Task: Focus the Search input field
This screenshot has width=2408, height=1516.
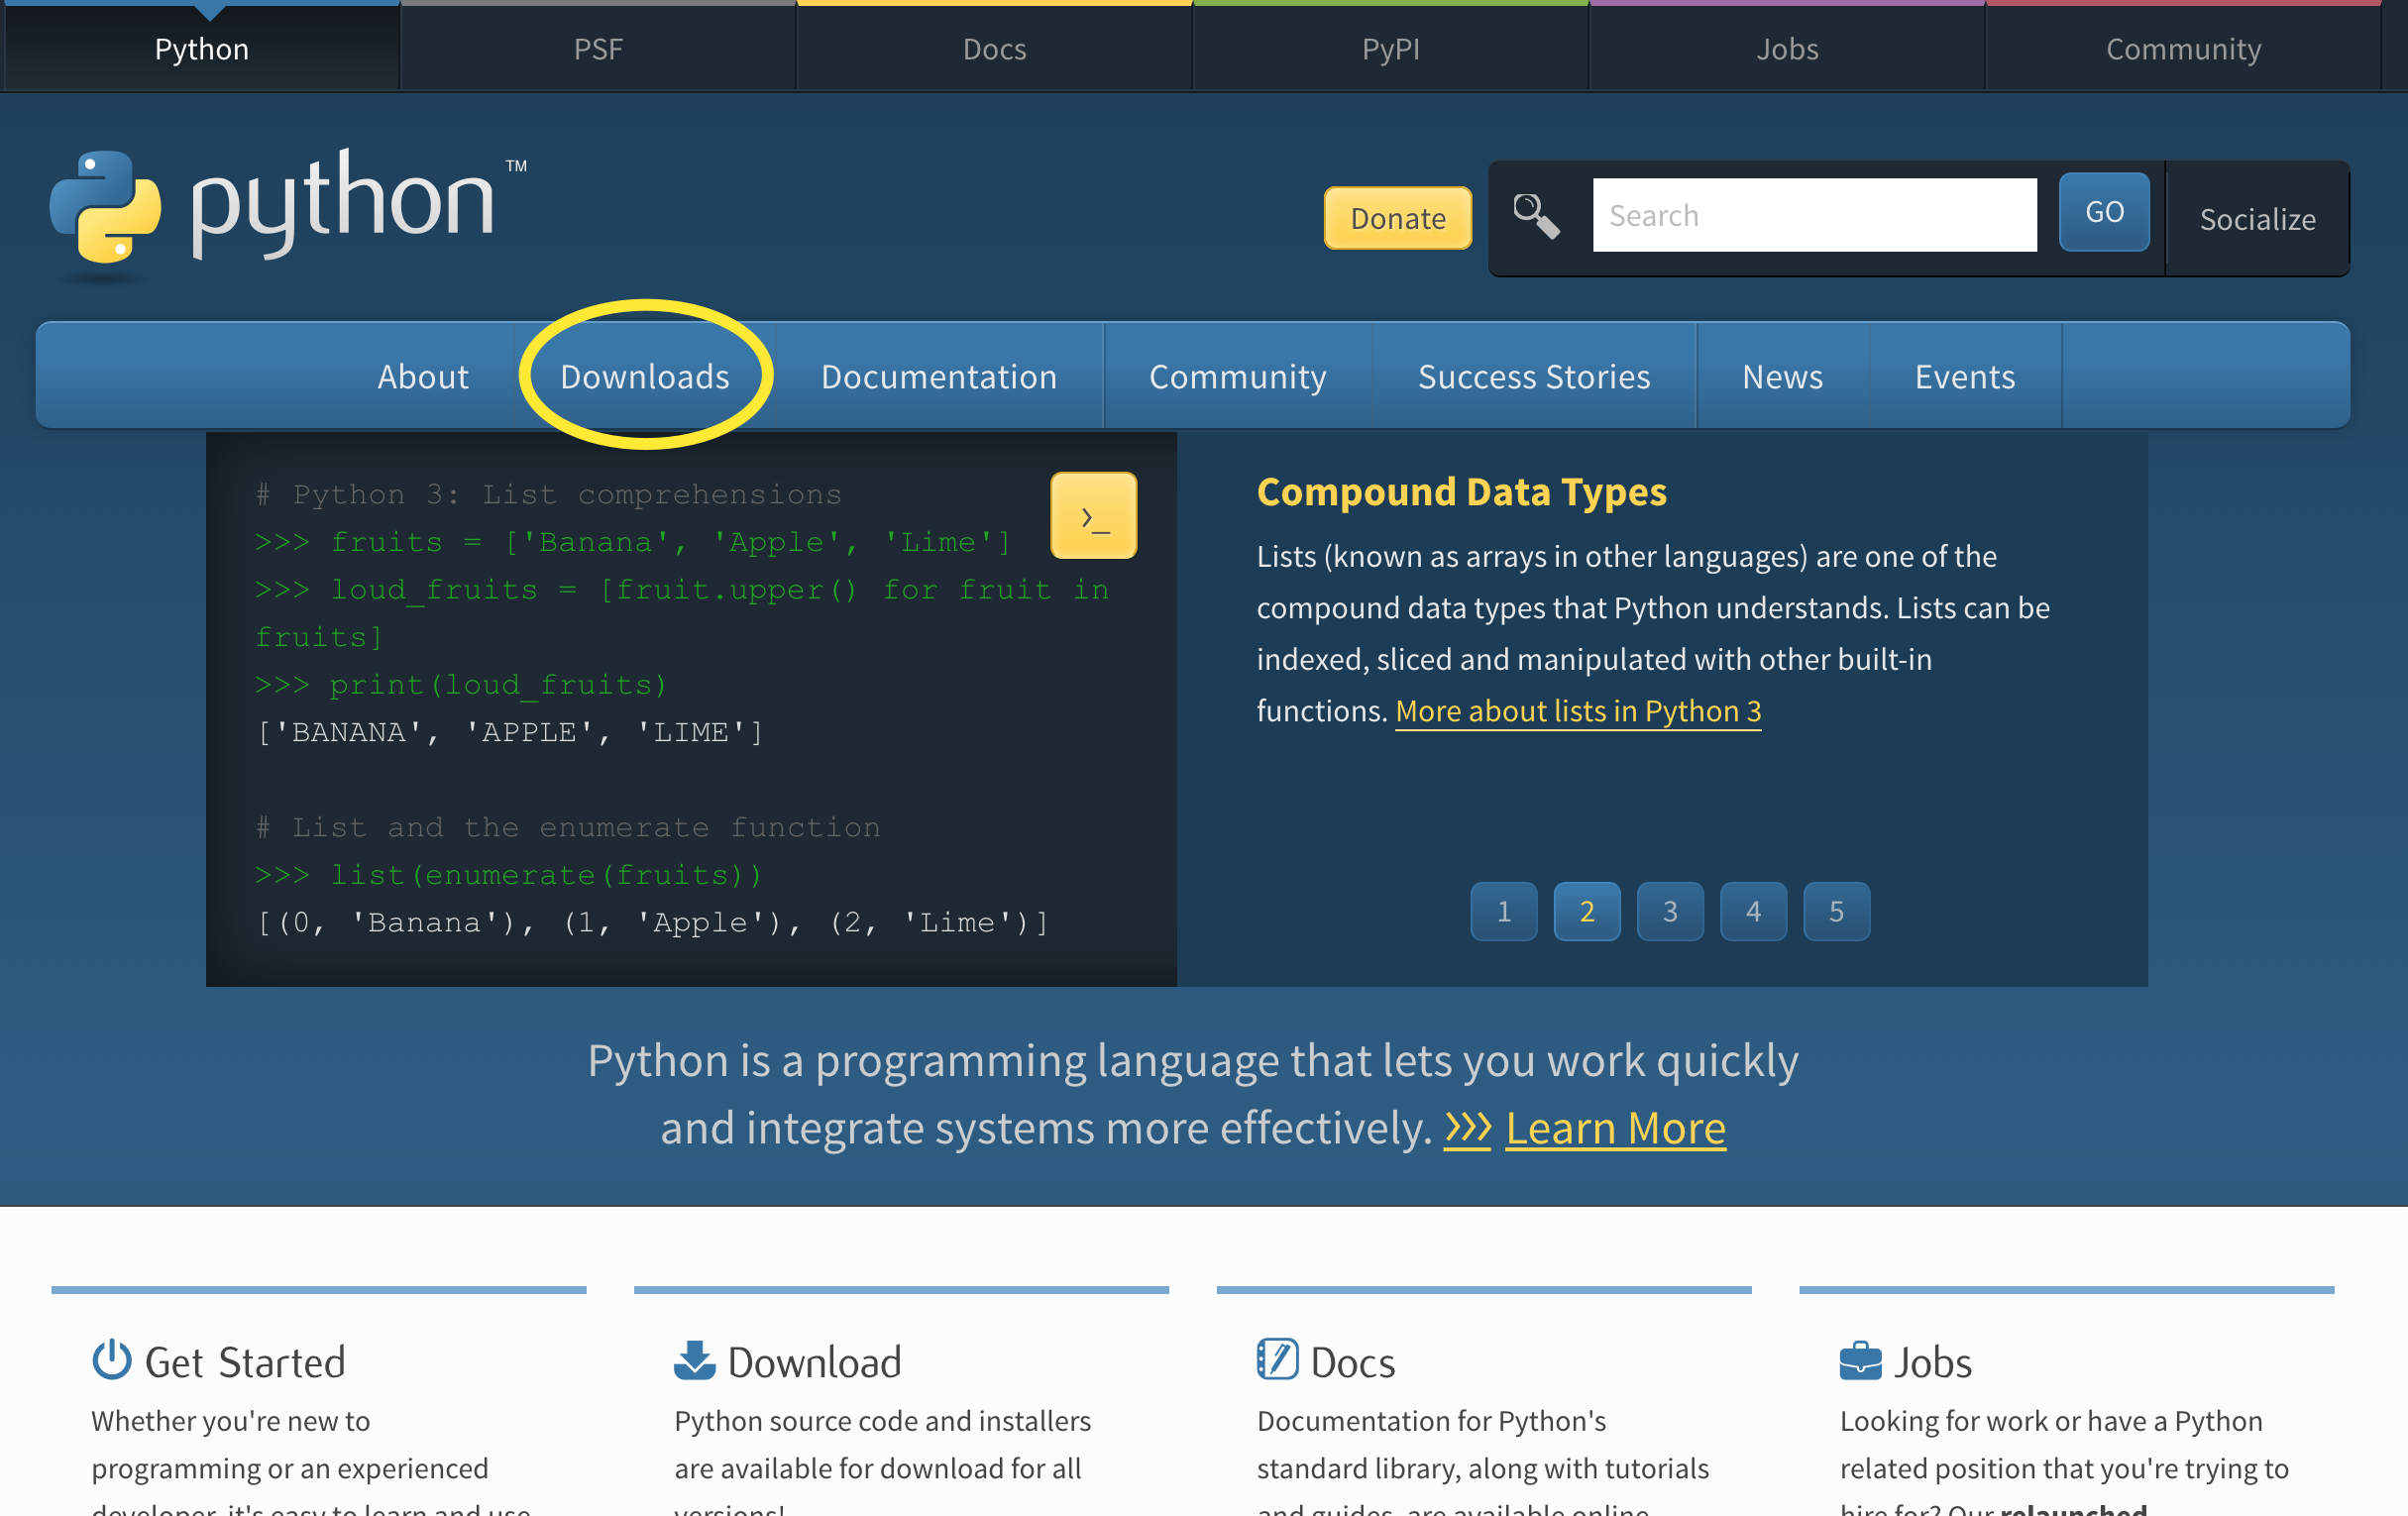Action: tap(1814, 215)
